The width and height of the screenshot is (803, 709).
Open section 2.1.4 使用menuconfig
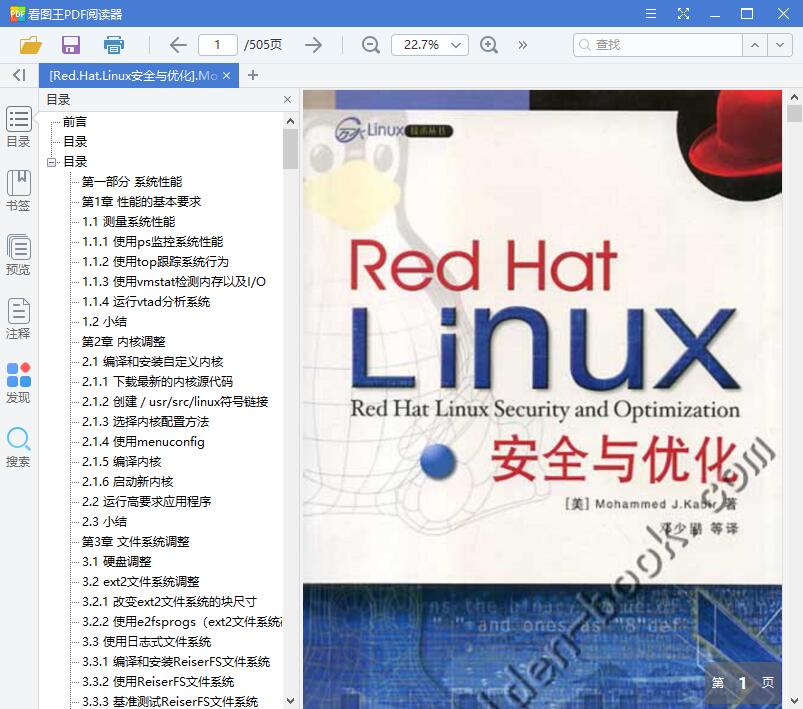pos(143,441)
